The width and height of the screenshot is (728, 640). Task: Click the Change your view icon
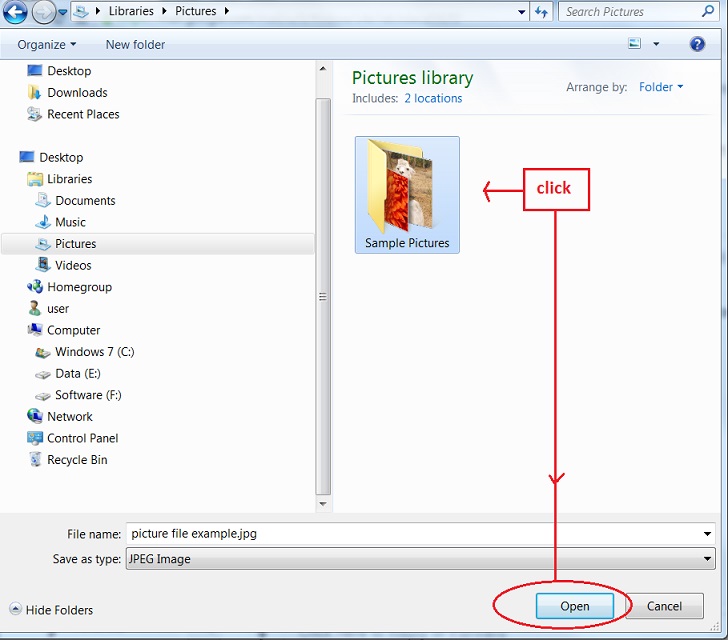634,44
